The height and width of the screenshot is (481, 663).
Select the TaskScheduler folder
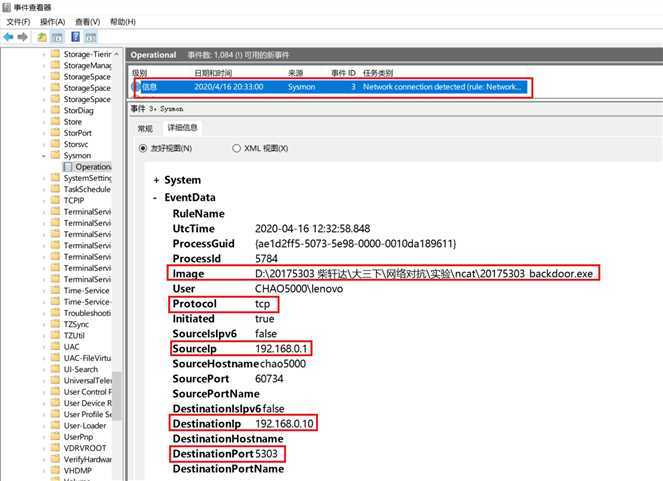click(87, 189)
